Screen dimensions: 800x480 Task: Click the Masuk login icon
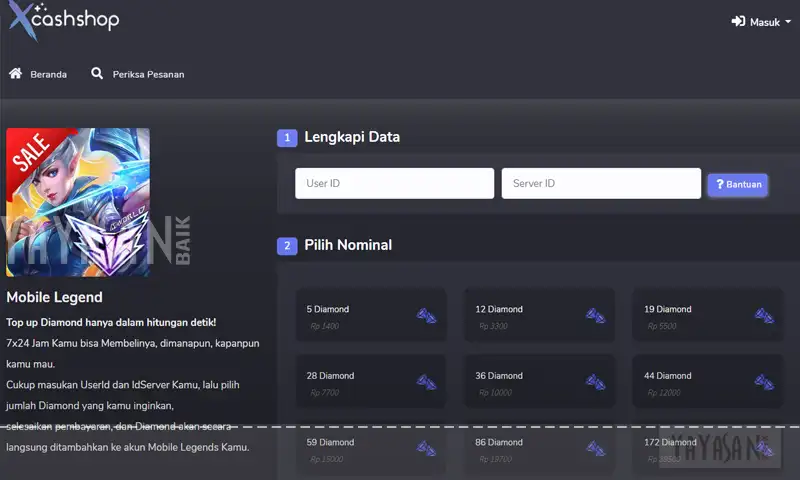[x=738, y=21]
